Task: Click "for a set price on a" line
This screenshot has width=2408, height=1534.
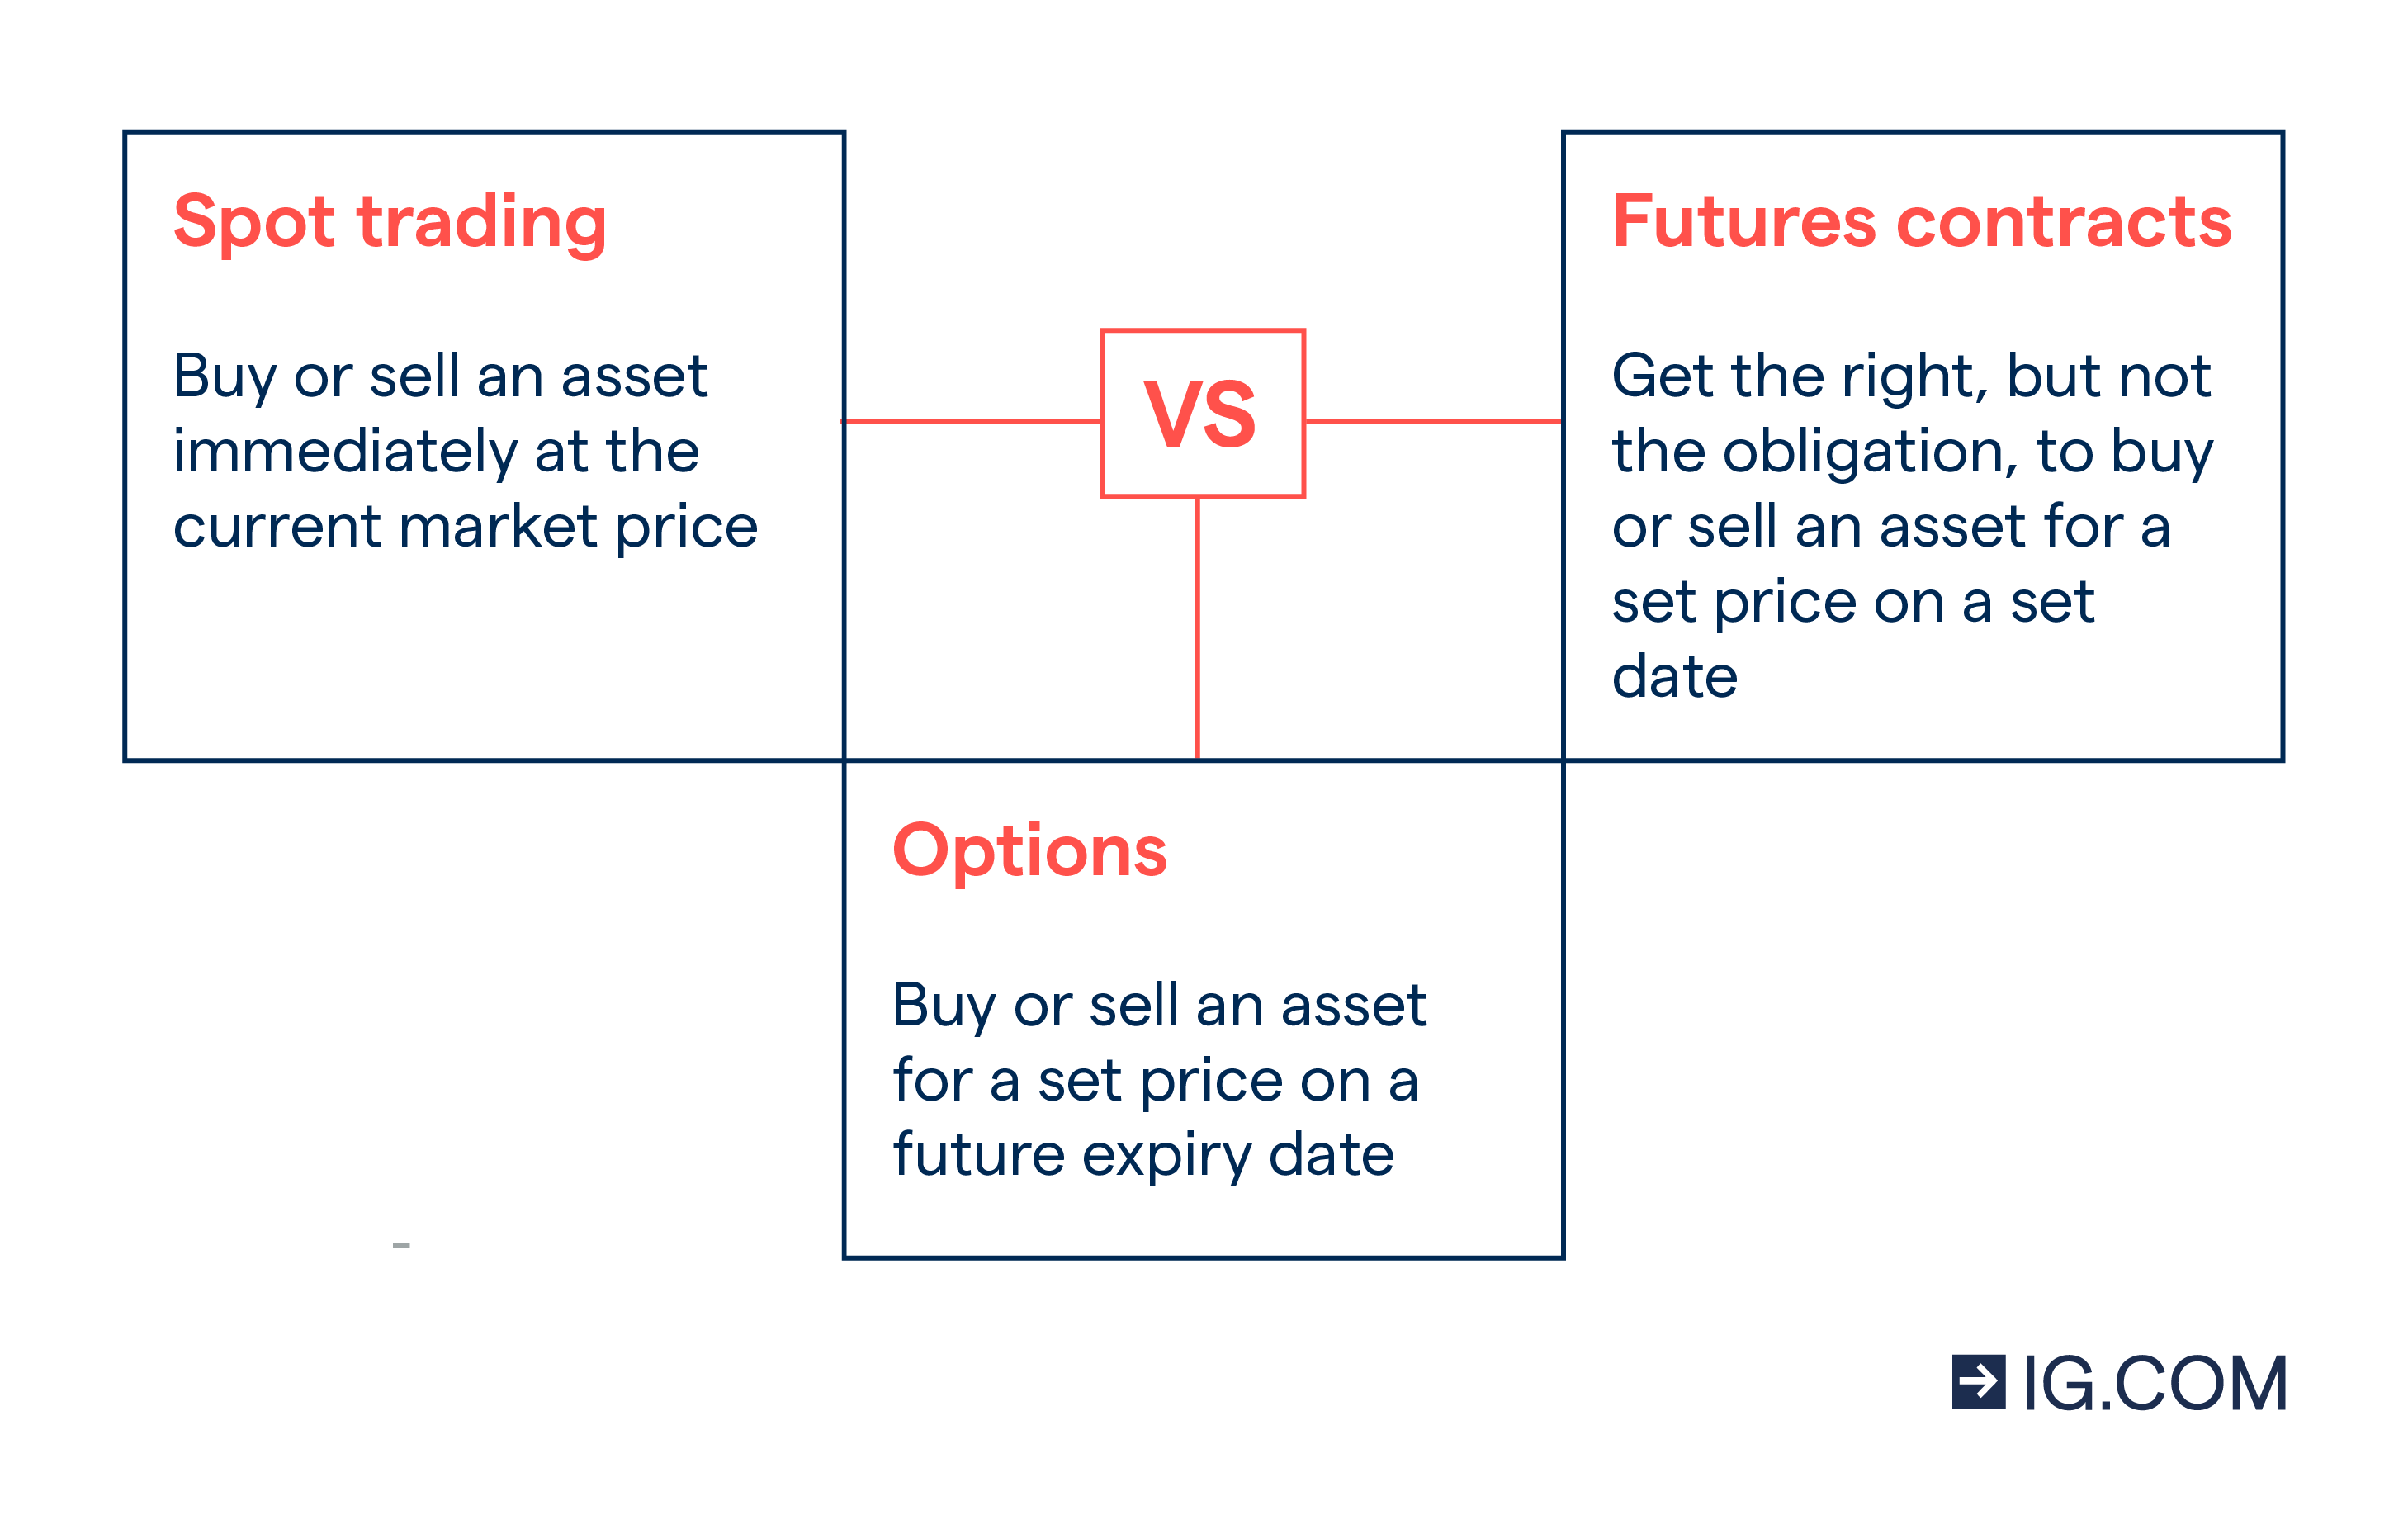Action: pos(1155,1081)
